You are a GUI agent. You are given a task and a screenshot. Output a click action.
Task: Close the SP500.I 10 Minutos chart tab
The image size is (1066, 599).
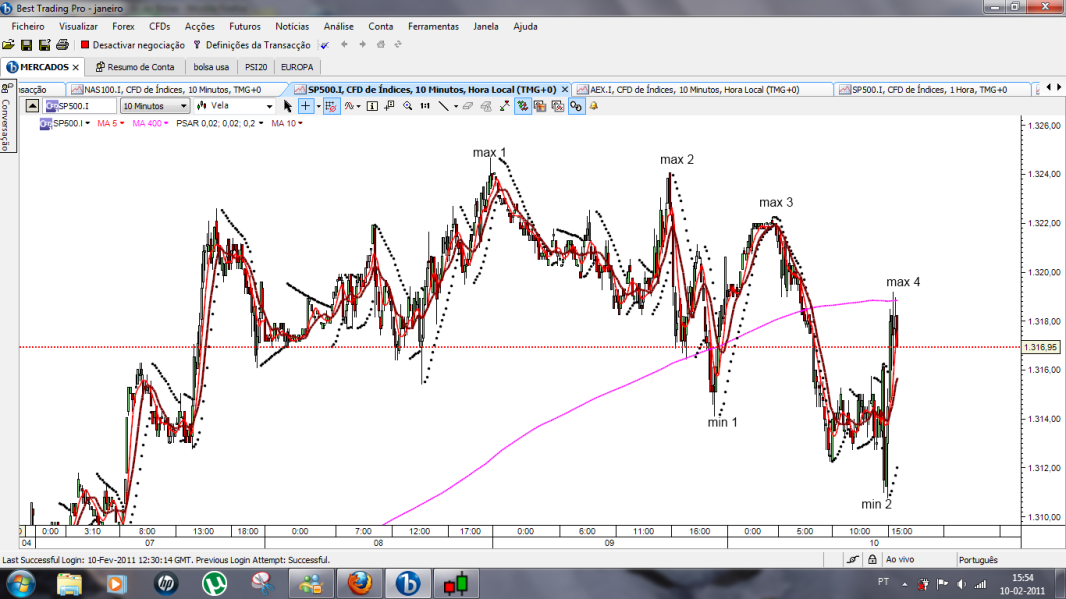tap(564, 90)
